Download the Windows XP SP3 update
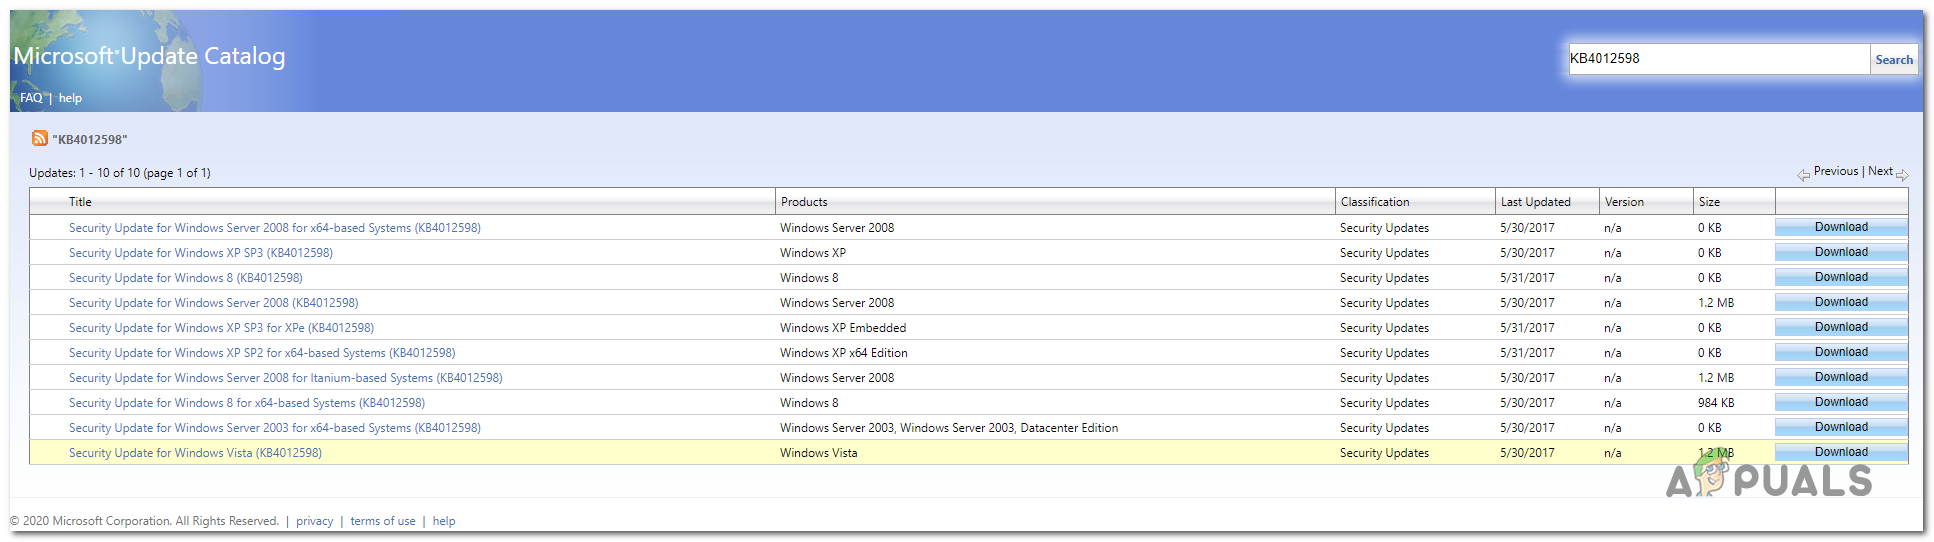The height and width of the screenshot is (542, 1934). click(1841, 252)
